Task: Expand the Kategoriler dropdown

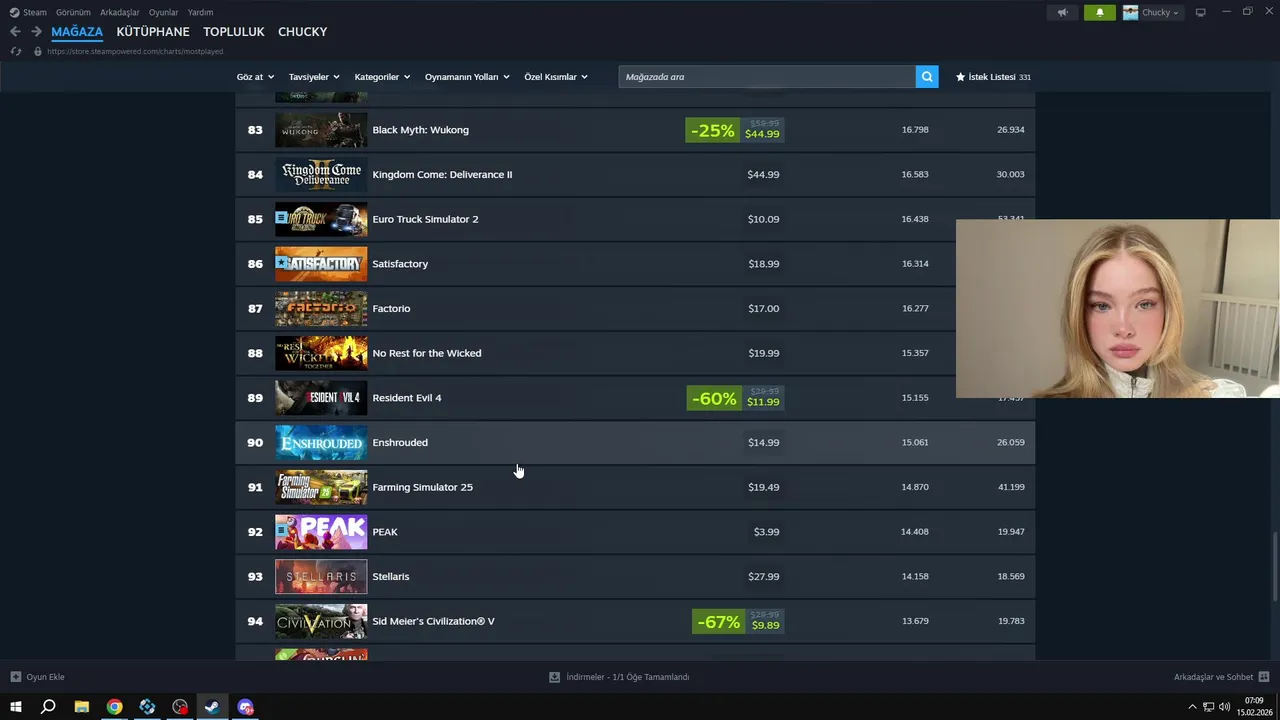Action: tap(382, 77)
